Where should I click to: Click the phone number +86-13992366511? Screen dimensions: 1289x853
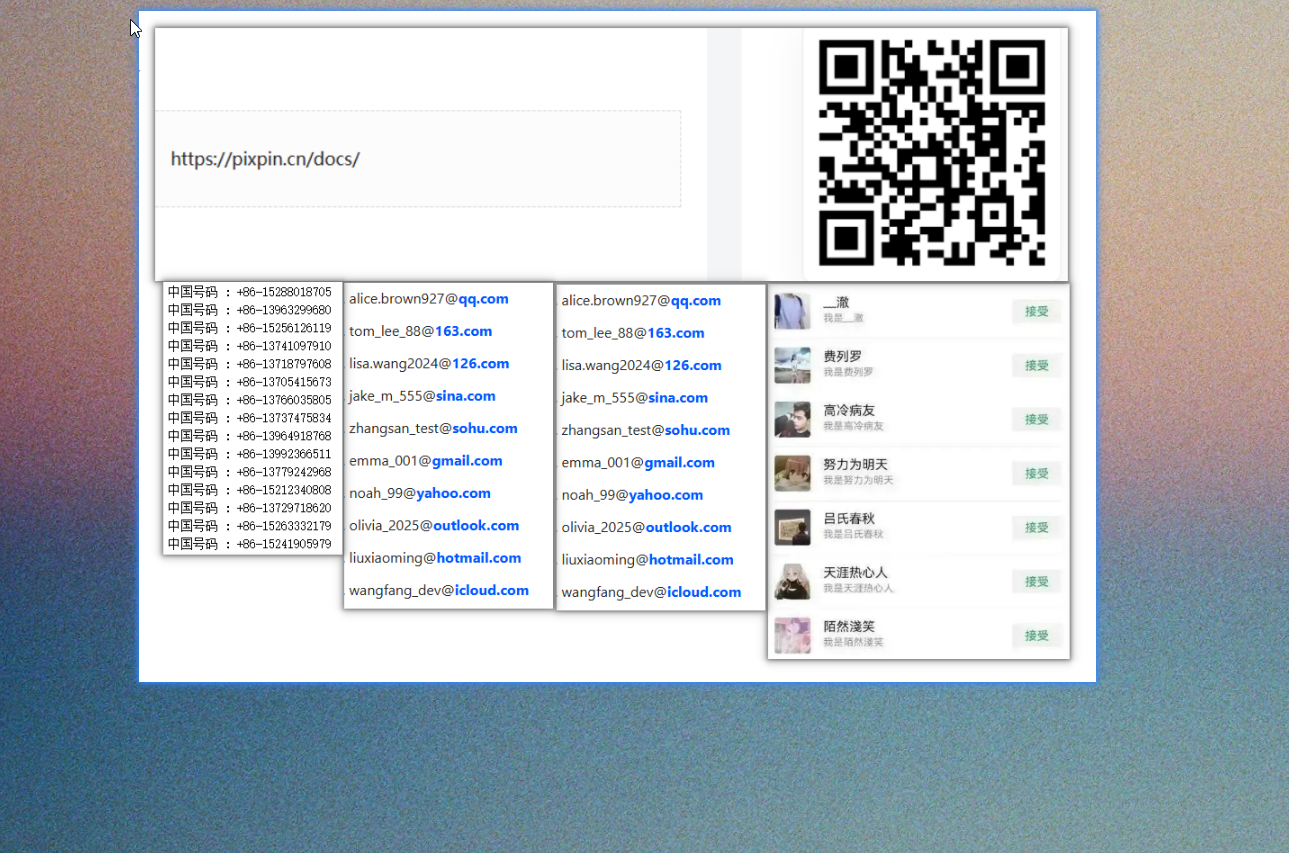tap(283, 454)
